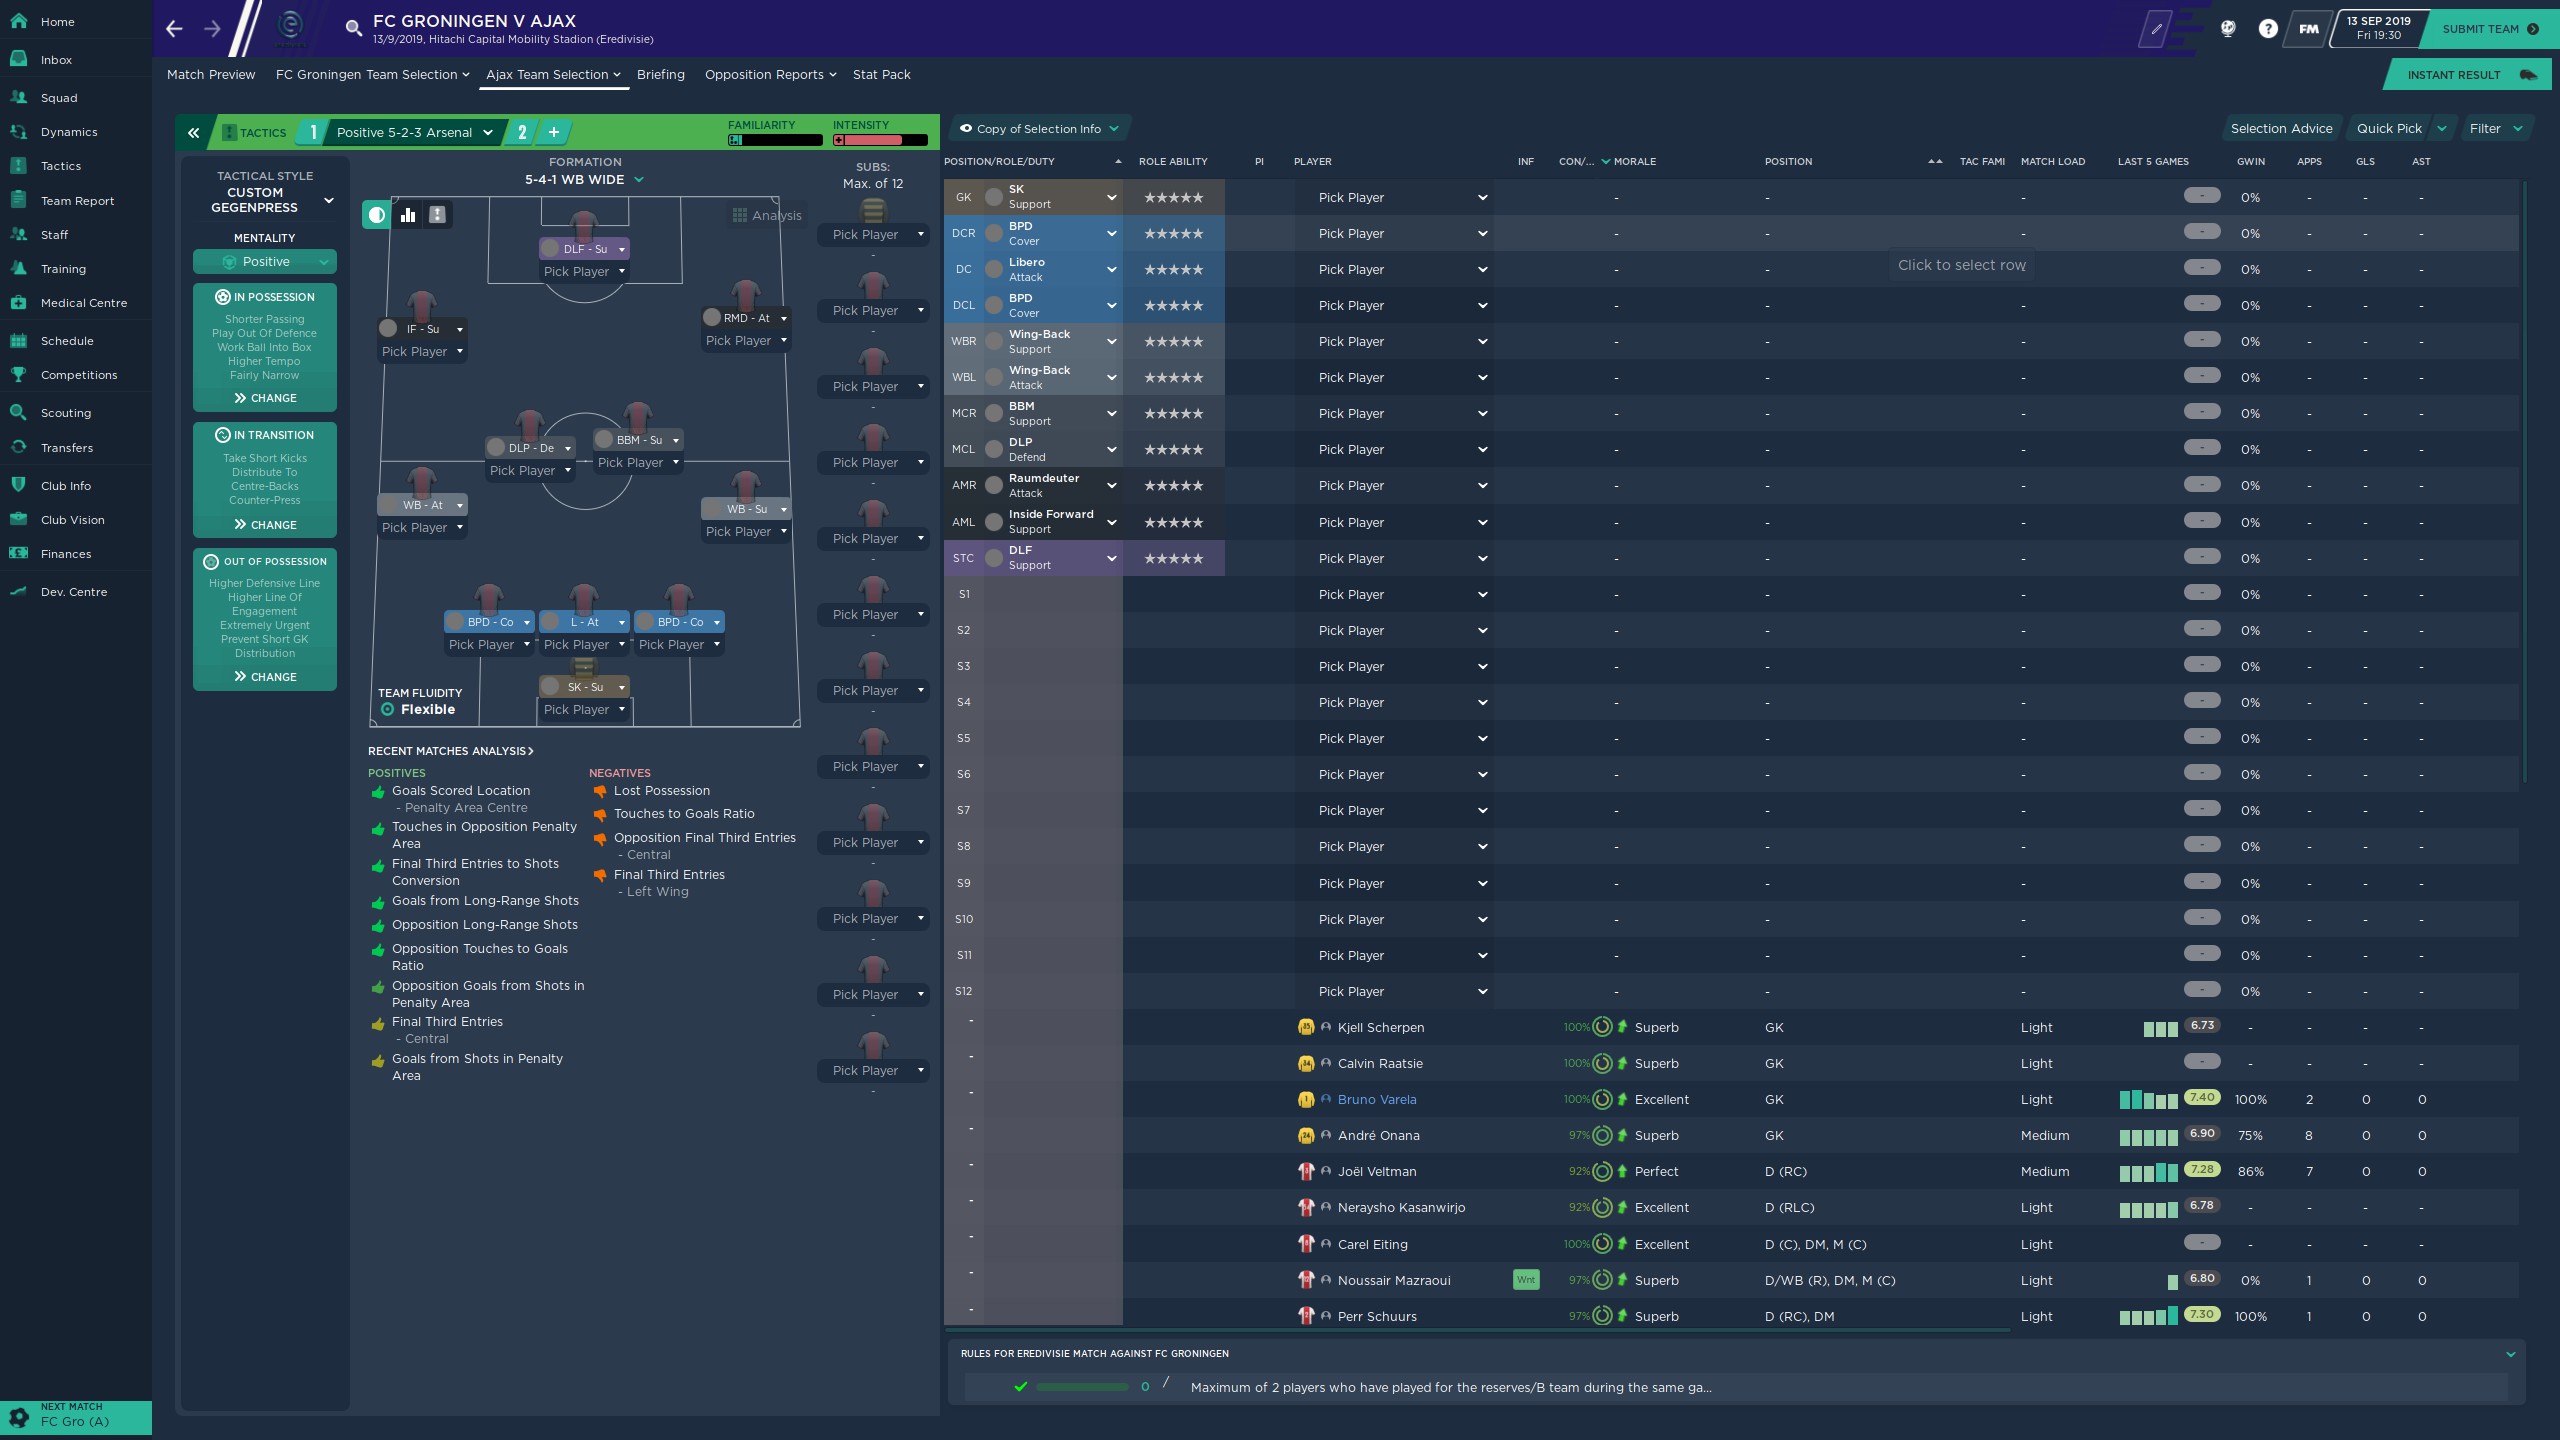Viewport: 2560px width, 1440px height.
Task: Click the Intensity bar indicator
Action: pos(880,140)
